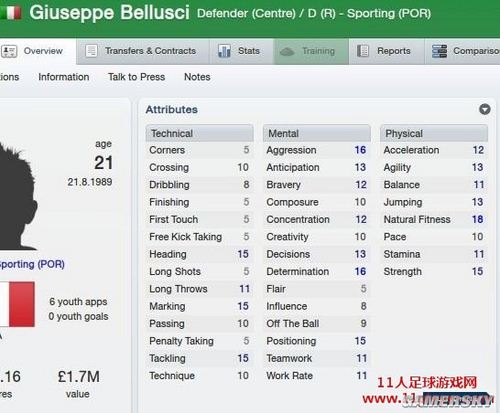Open the Notes submenu item

[x=197, y=77]
